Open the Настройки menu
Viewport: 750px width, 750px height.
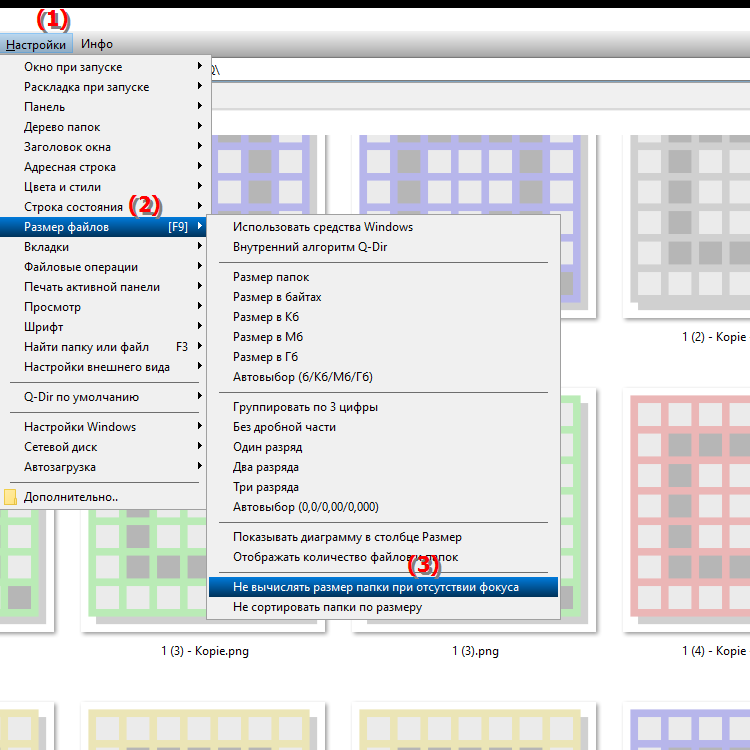pos(36,44)
